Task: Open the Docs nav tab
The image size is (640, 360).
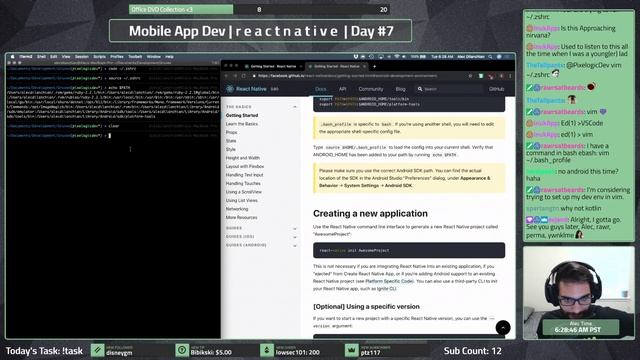Action: [x=320, y=89]
